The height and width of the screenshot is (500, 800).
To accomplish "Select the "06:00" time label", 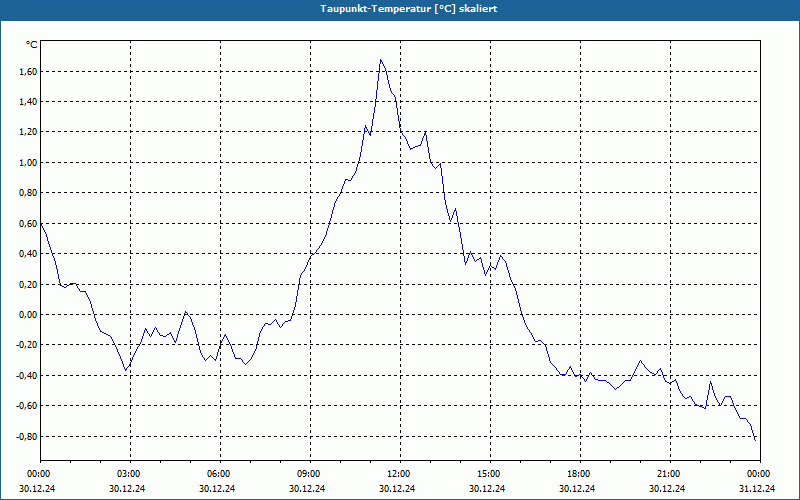I will (217, 474).
